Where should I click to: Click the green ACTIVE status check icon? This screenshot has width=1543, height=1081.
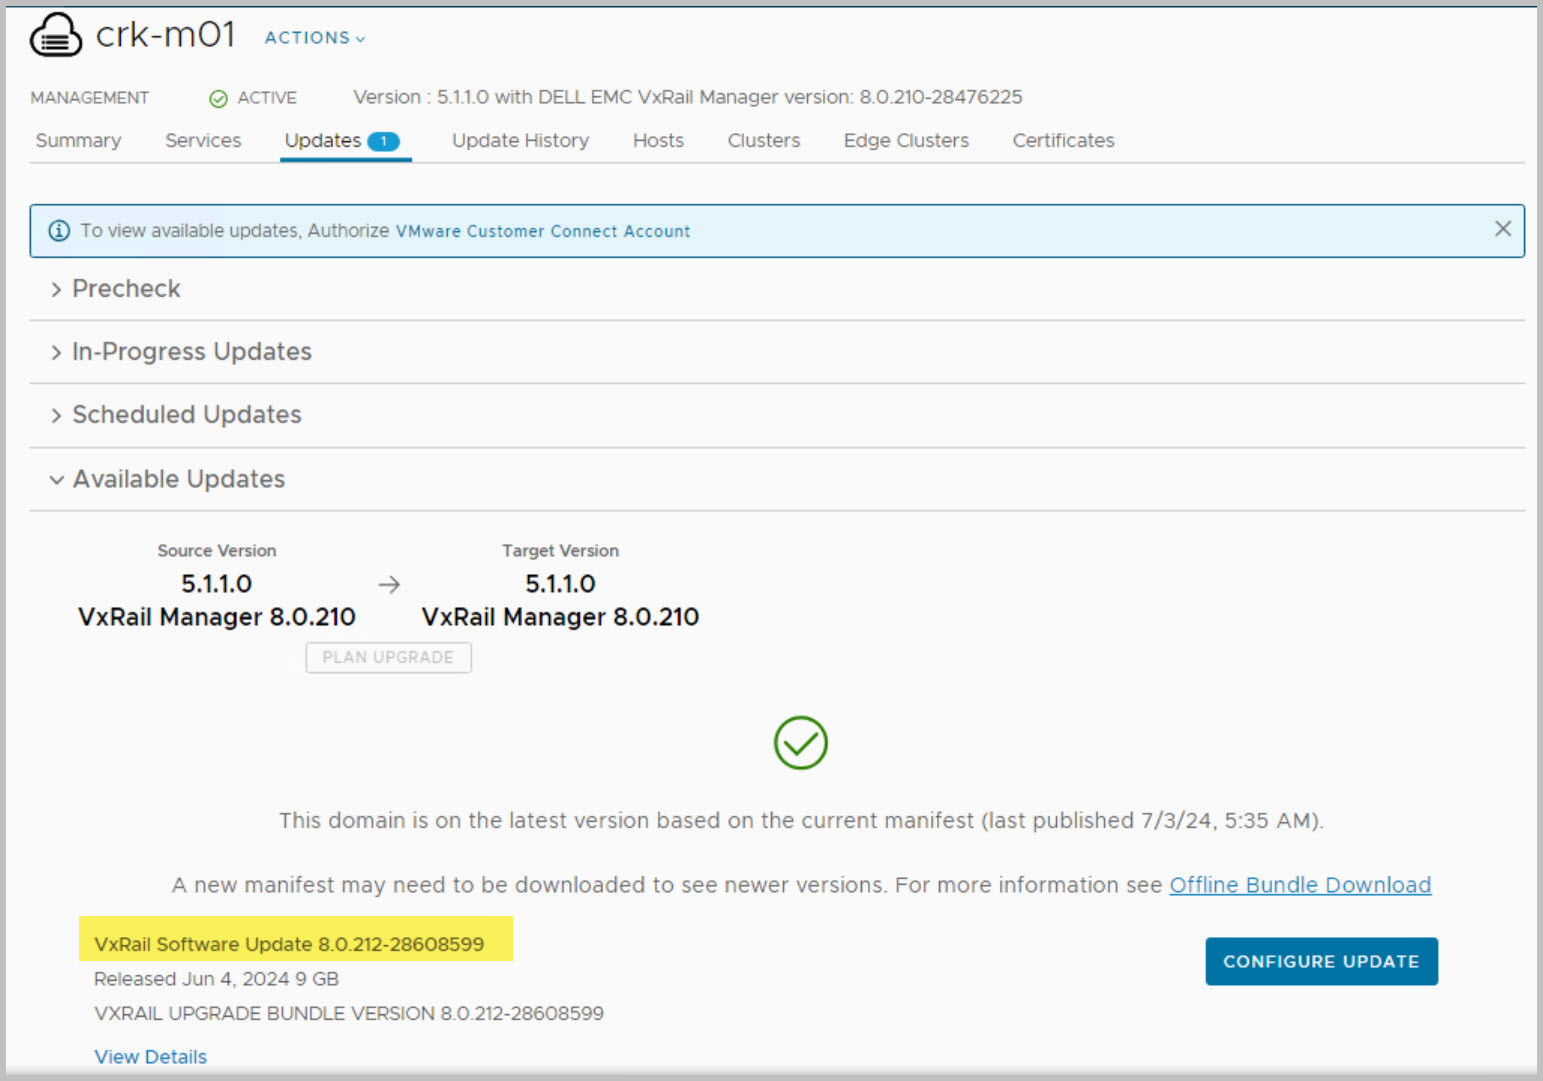(218, 98)
